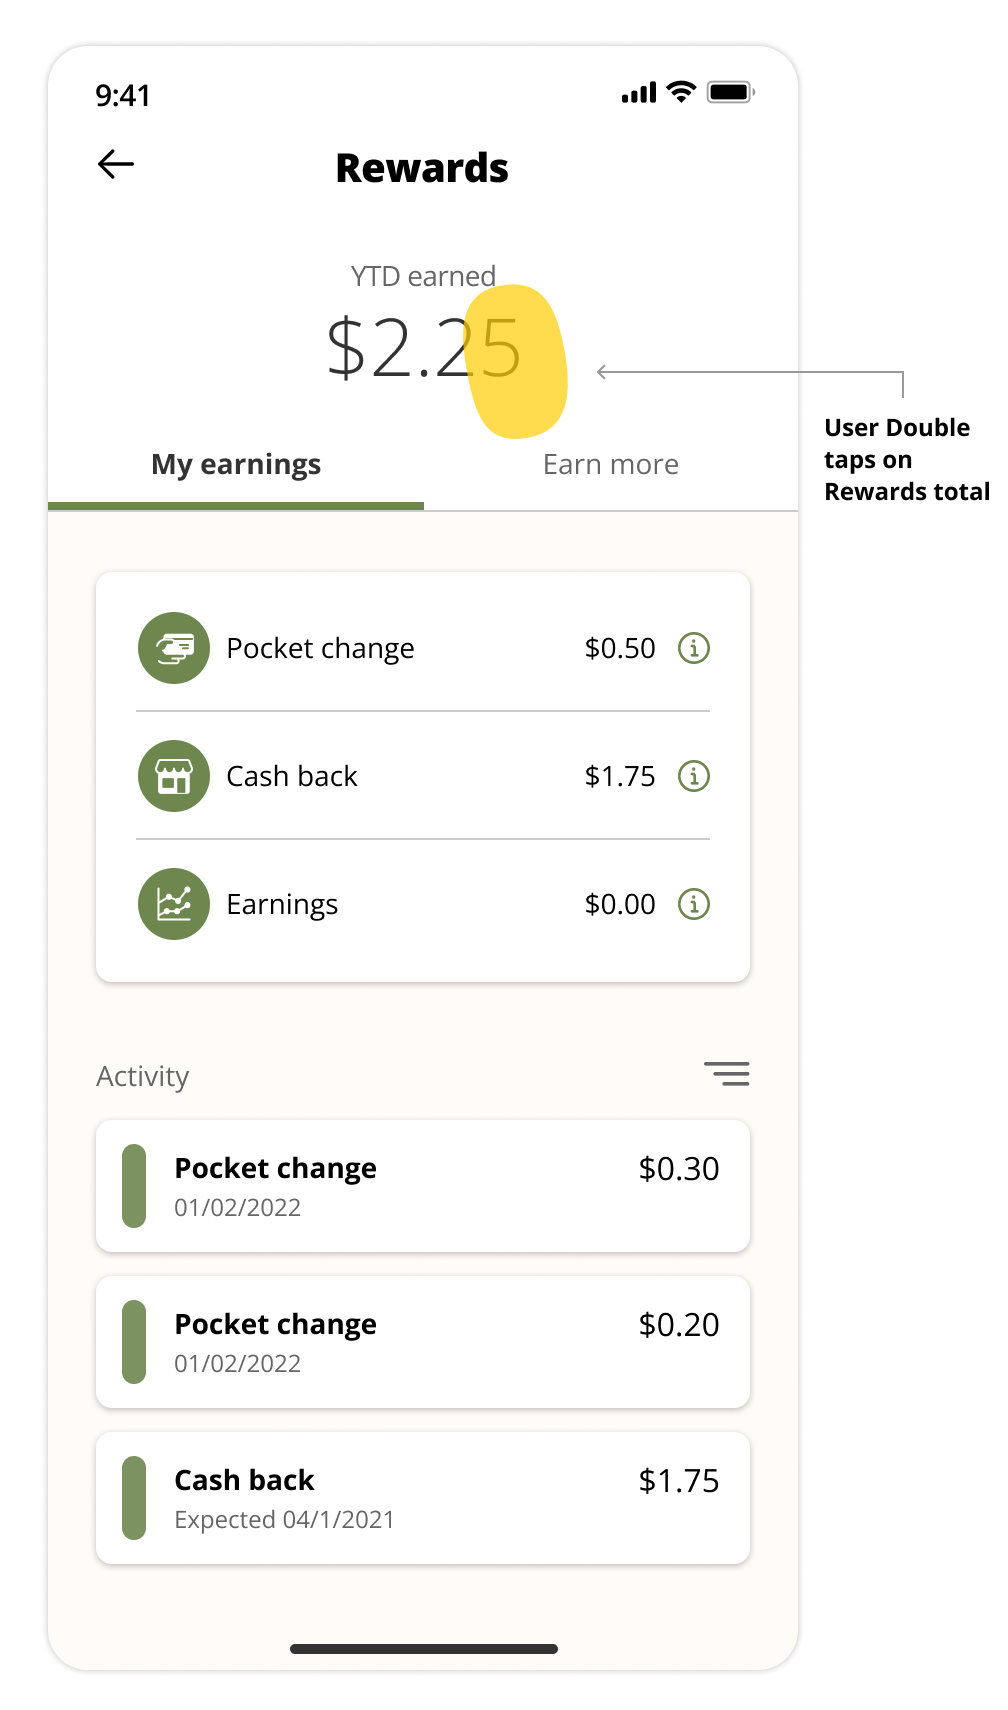
Task: Open the $0.30 Pocket change activity
Action: (423, 1186)
